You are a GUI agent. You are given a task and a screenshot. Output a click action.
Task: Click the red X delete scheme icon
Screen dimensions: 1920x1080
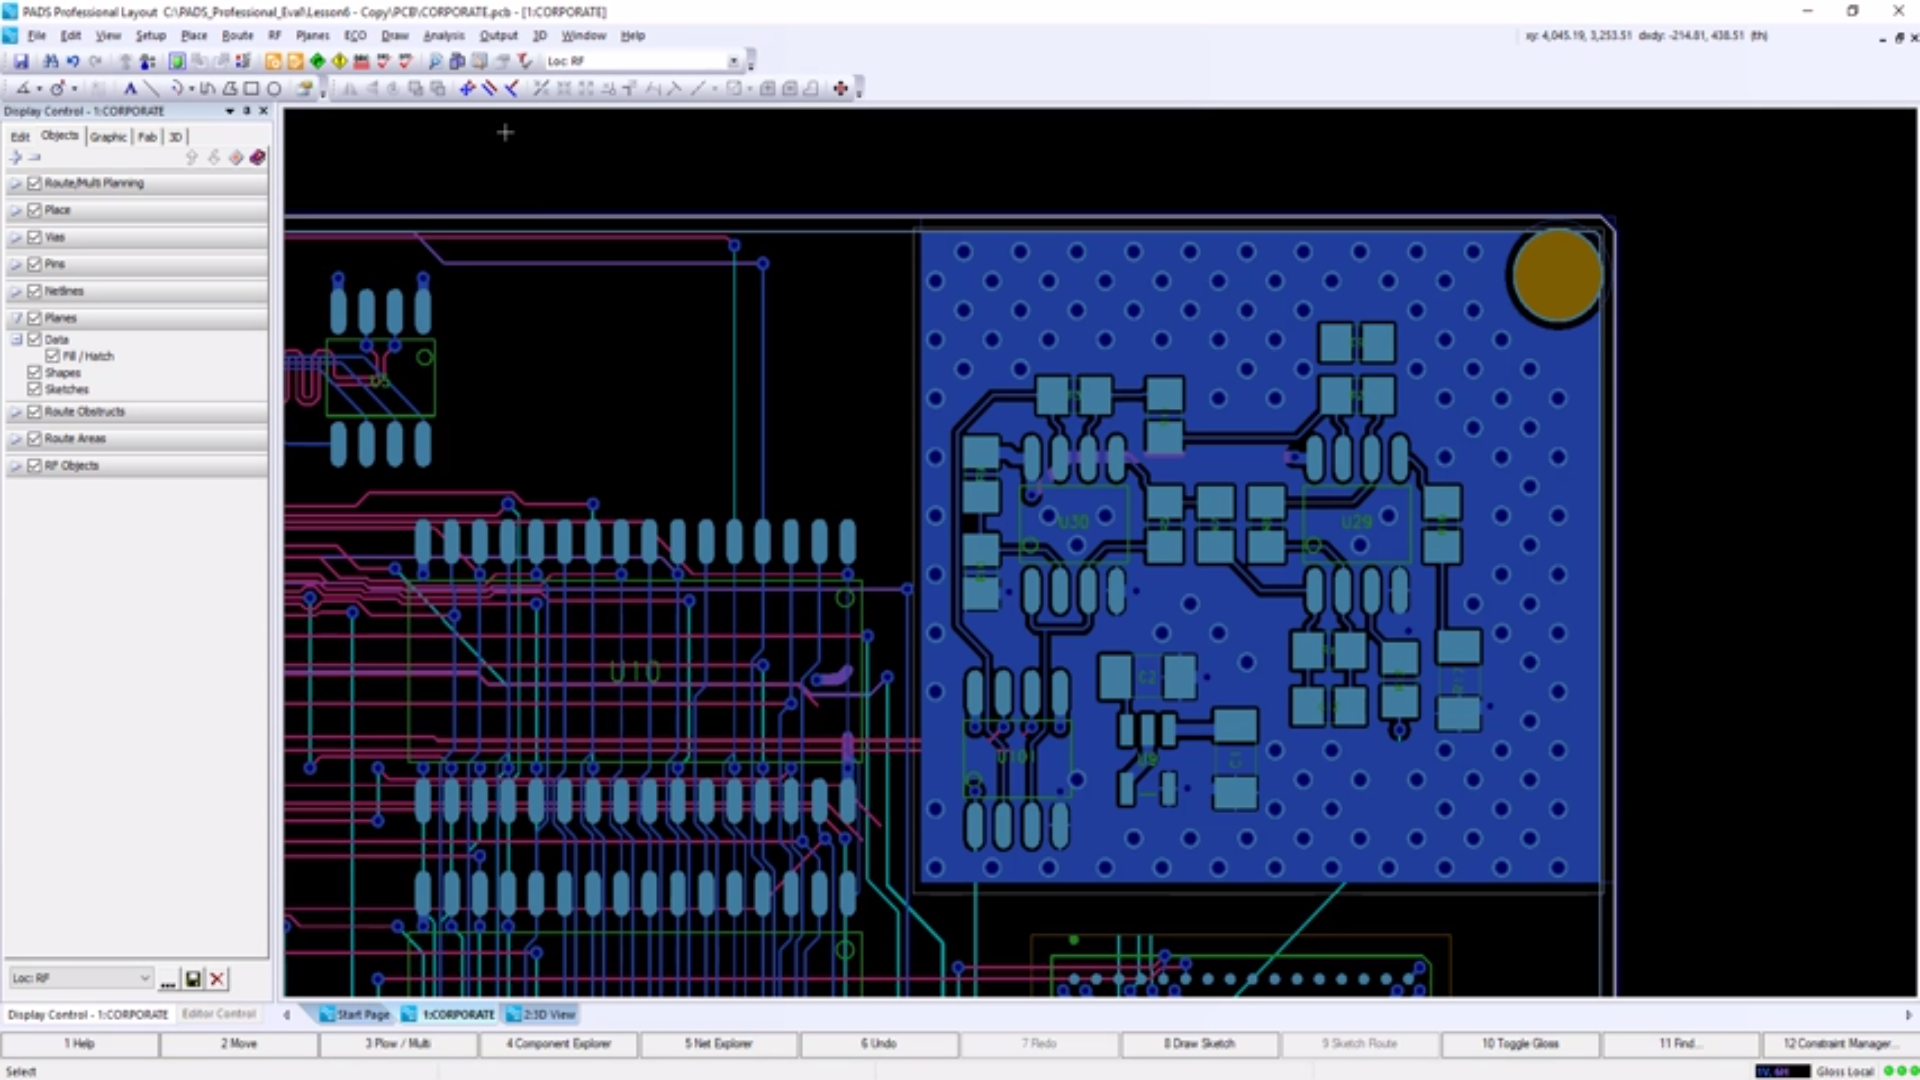217,979
